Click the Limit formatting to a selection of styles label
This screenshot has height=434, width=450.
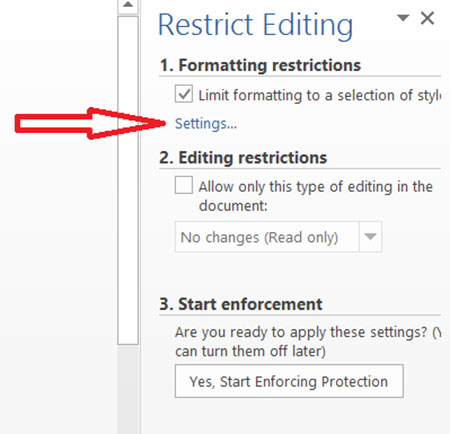pos(319,95)
